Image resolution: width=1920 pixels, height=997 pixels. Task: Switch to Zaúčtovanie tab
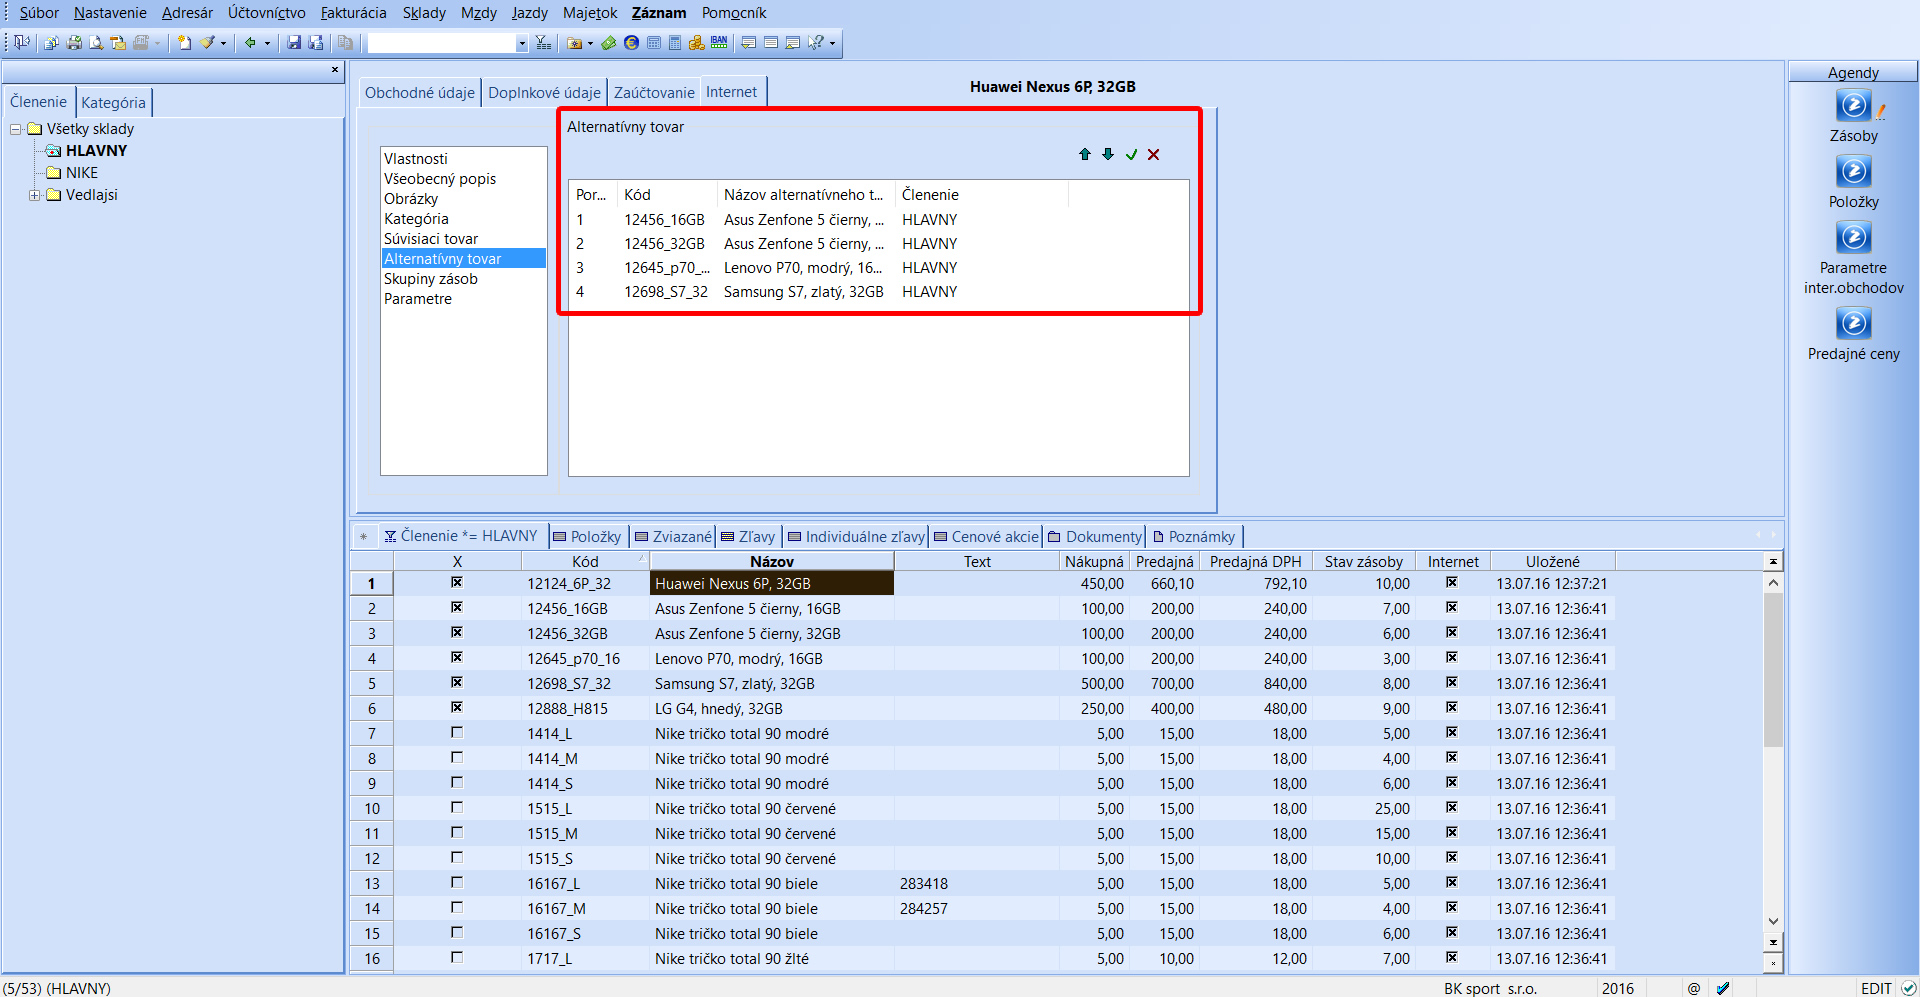pyautogui.click(x=654, y=92)
